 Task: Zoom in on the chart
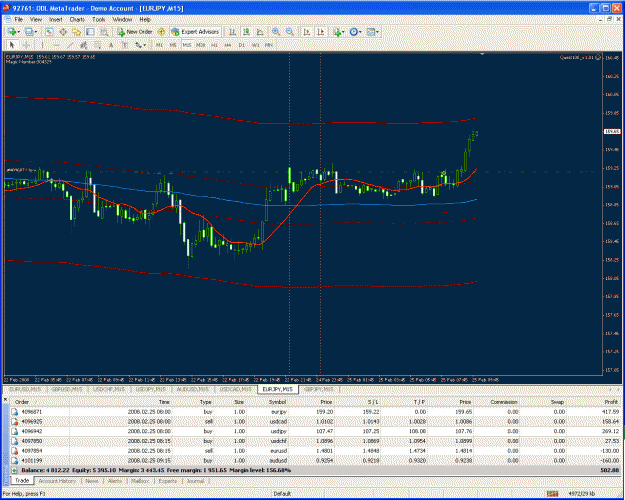276,32
